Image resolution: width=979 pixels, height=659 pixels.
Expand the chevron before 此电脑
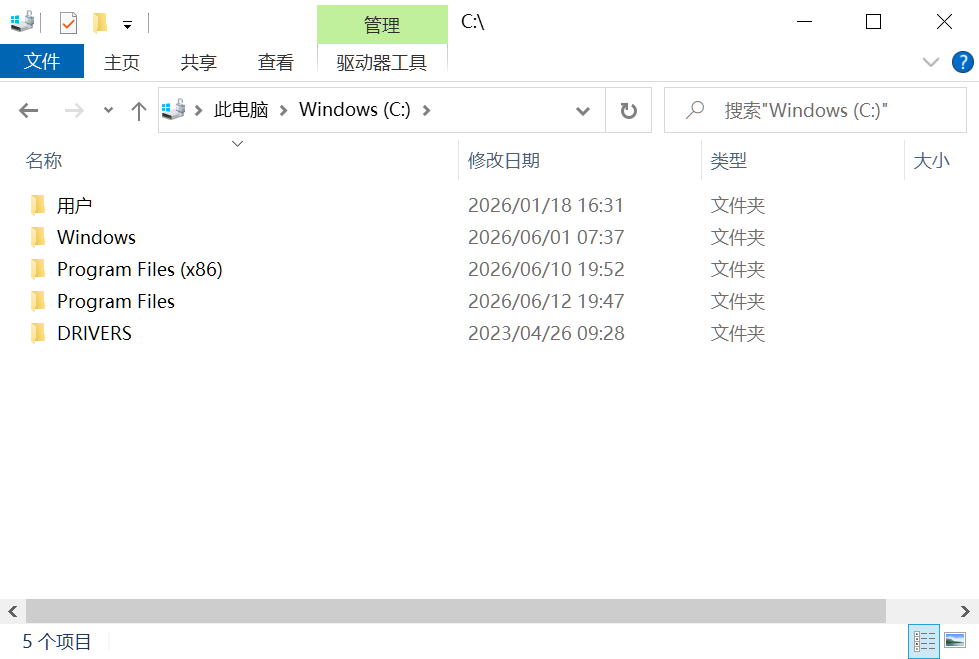pos(199,111)
